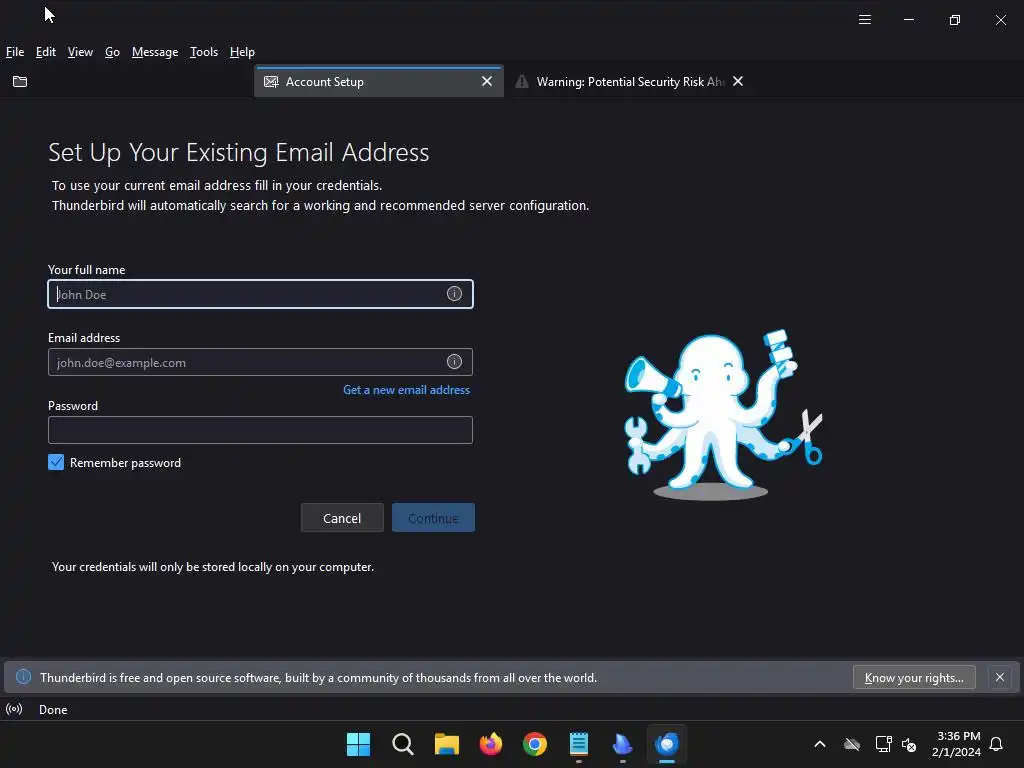Open the File menu

15,52
